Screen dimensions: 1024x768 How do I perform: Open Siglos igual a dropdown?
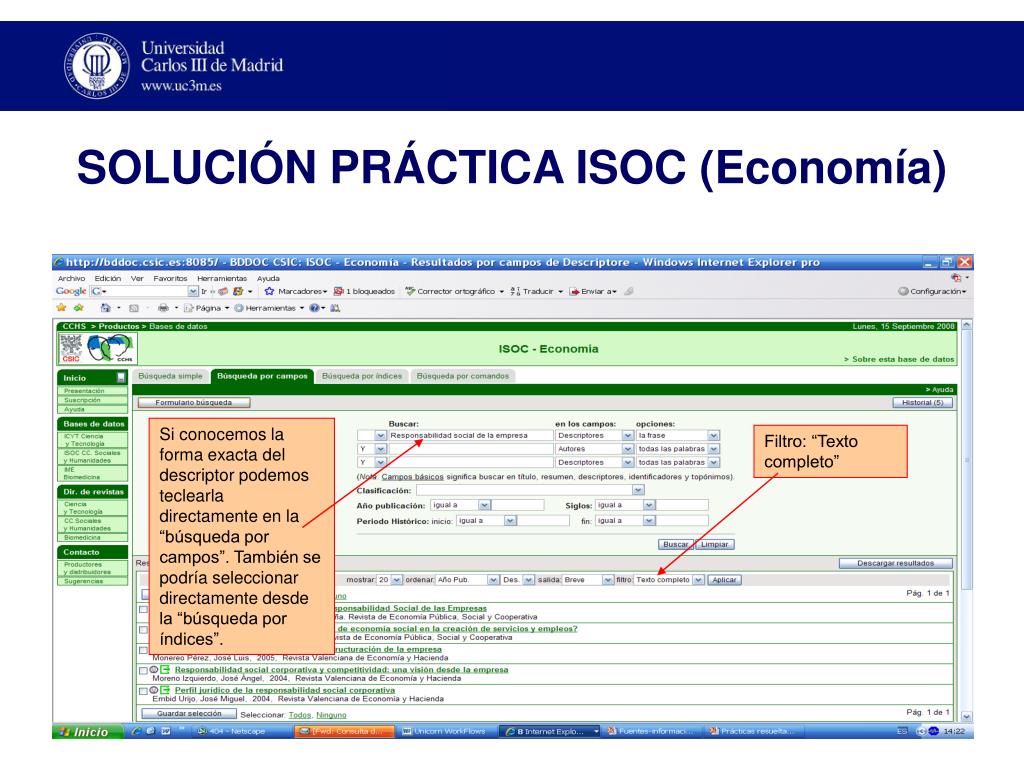(x=648, y=505)
